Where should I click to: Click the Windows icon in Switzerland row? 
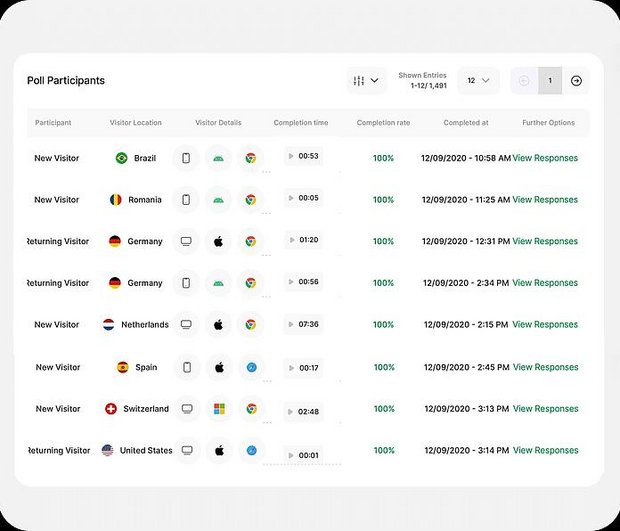(x=218, y=409)
